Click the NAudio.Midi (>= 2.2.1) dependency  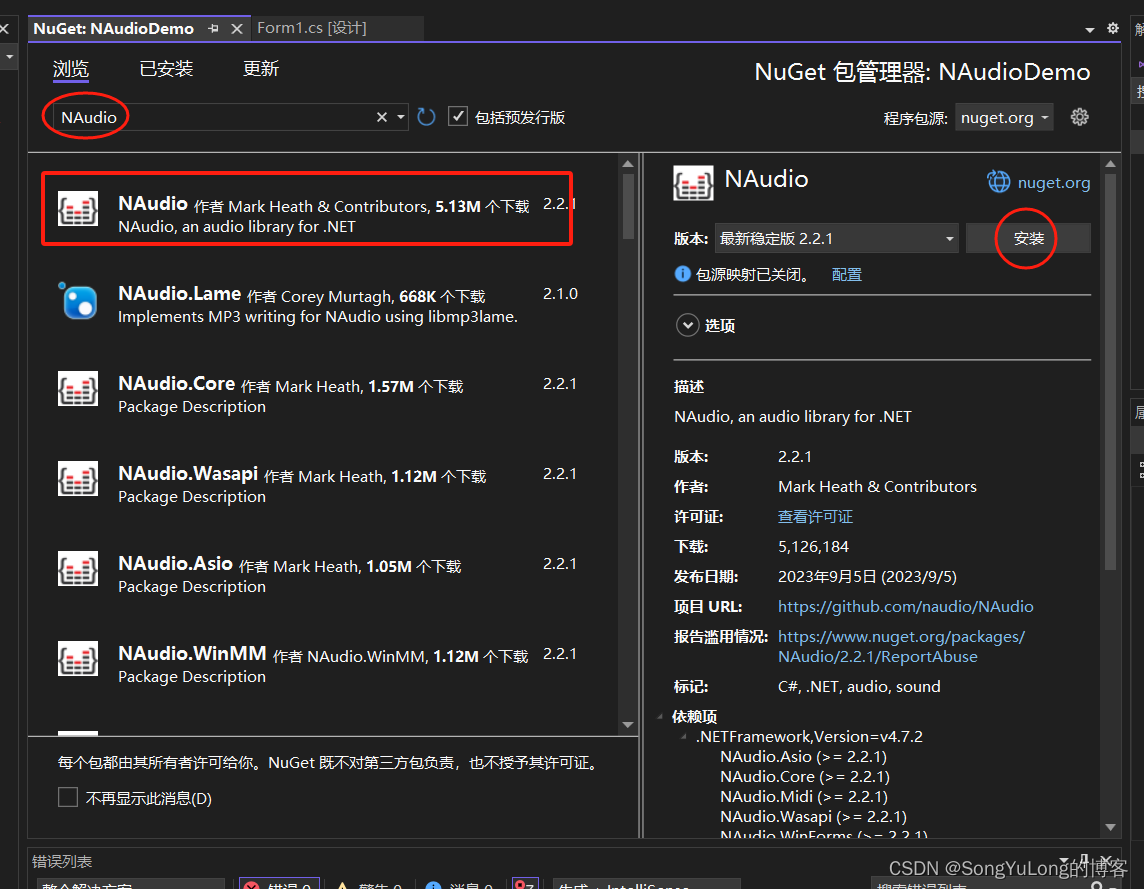(x=804, y=796)
